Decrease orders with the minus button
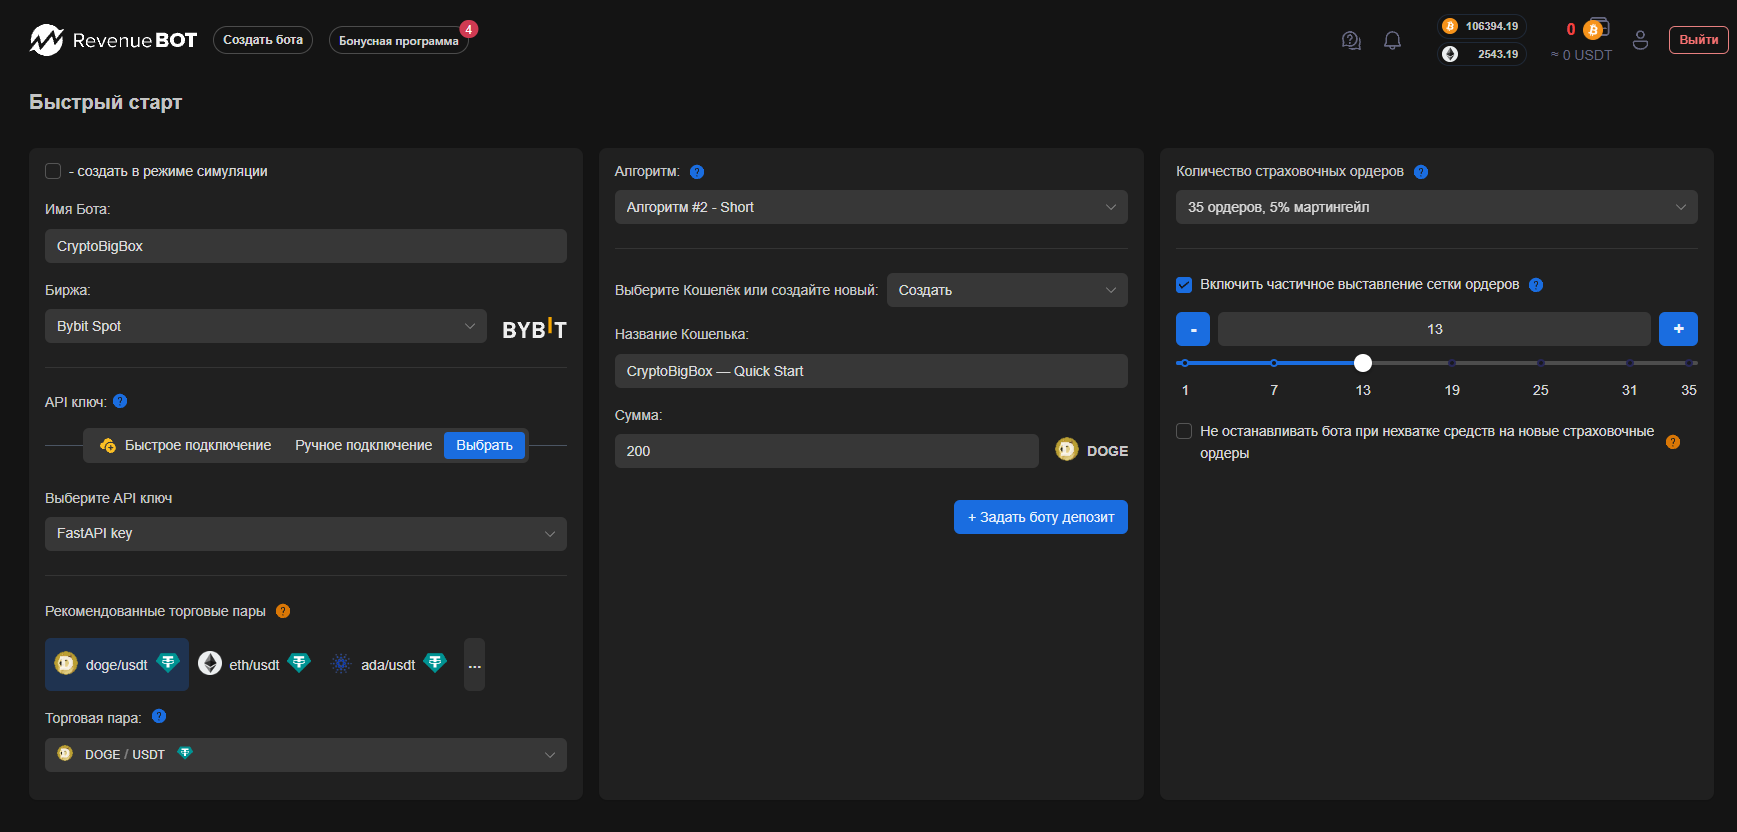Viewport: 1737px width, 832px height. pyautogui.click(x=1193, y=329)
